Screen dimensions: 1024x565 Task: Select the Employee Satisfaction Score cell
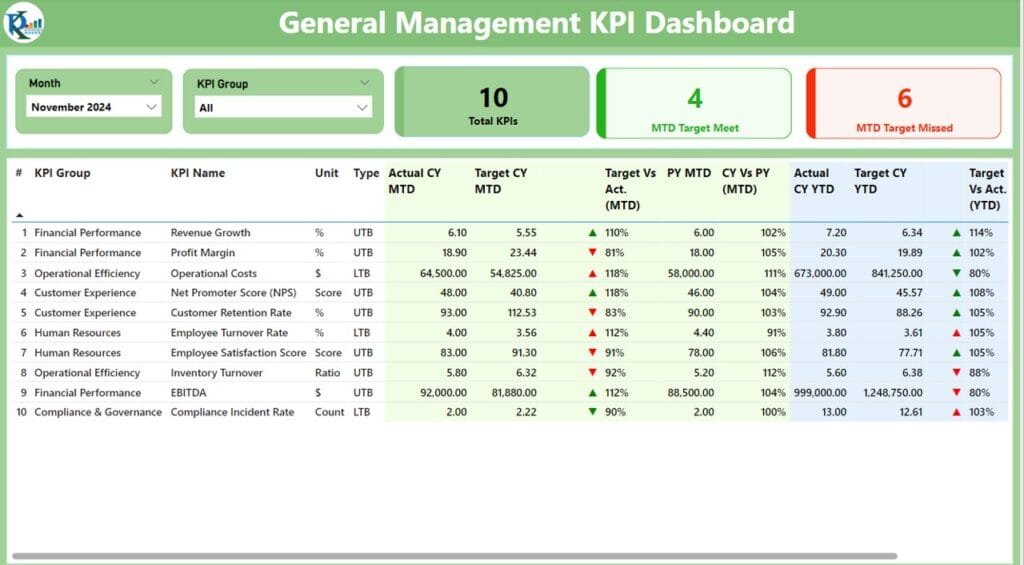pyautogui.click(x=238, y=352)
